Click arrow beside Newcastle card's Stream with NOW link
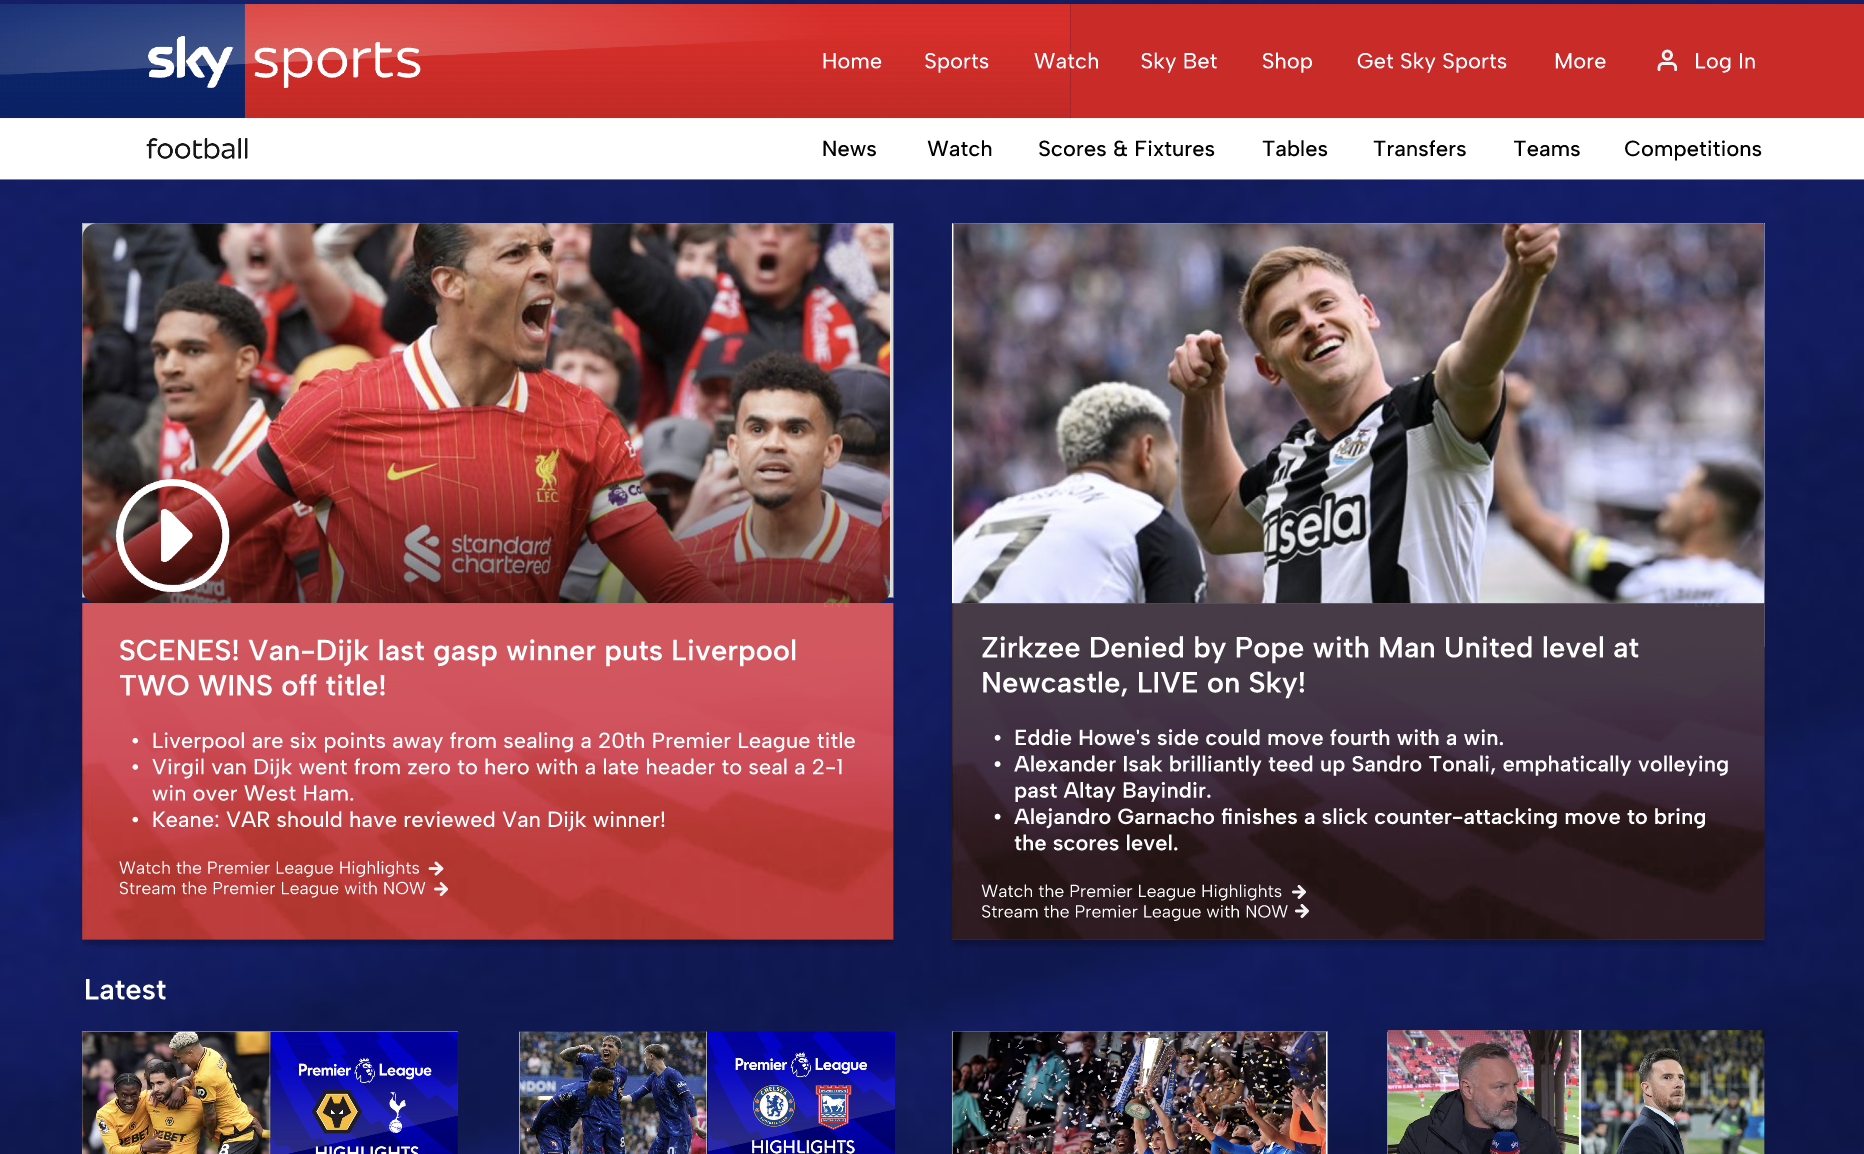 tap(1302, 912)
